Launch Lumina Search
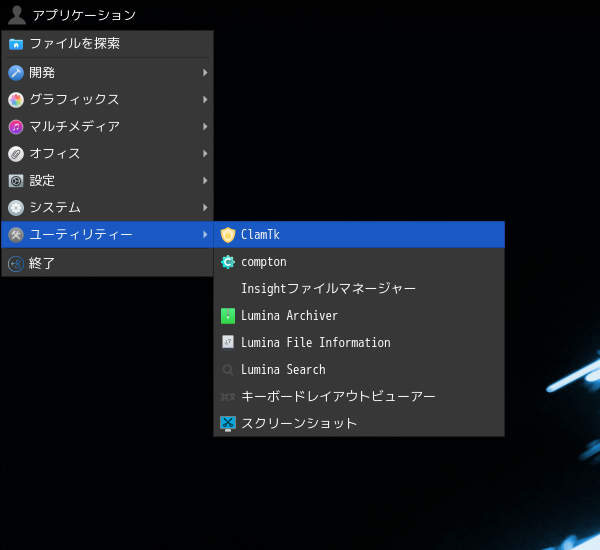Viewport: 600px width, 550px height. pyautogui.click(x=359, y=370)
